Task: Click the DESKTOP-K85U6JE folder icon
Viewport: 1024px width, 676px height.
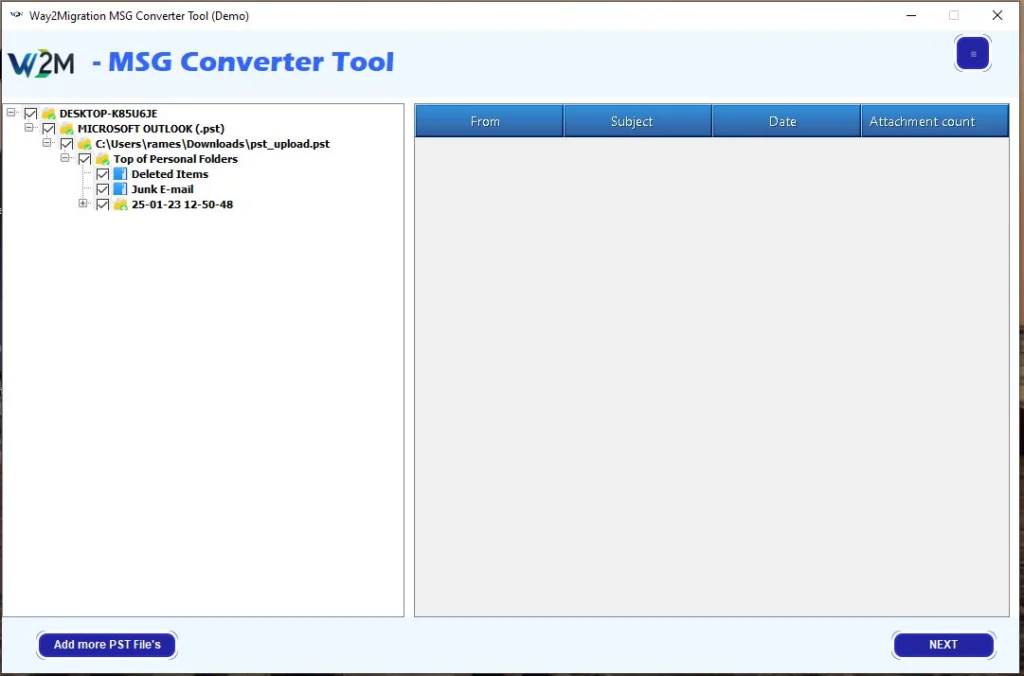Action: pyautogui.click(x=48, y=114)
